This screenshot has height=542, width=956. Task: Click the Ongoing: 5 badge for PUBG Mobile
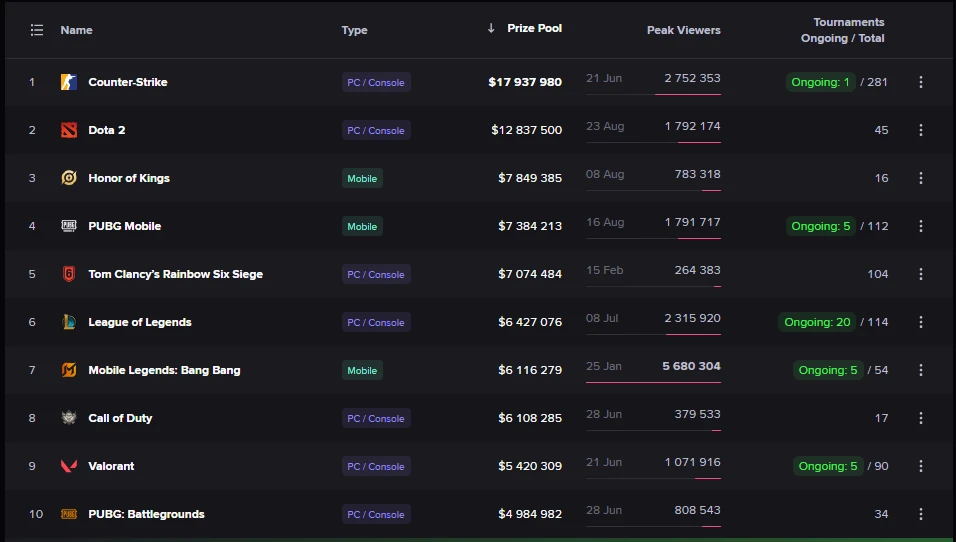pos(820,226)
